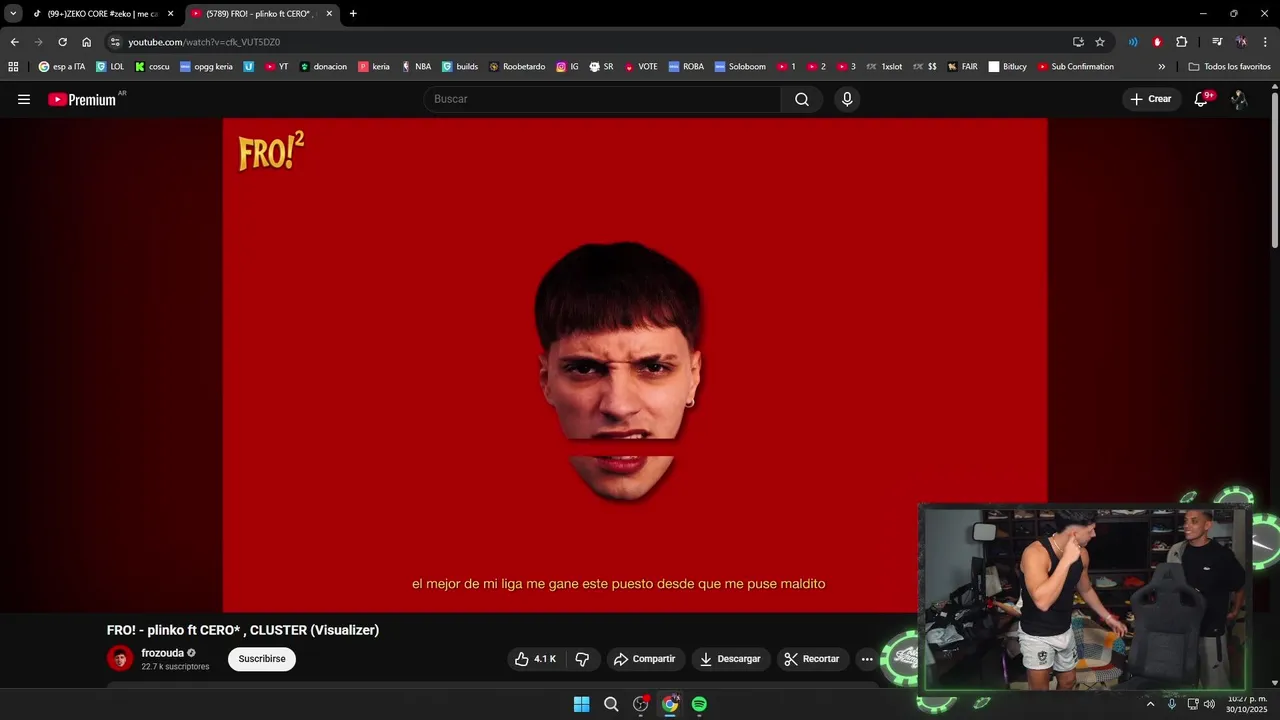Install app icon in address bar

pyautogui.click(x=1078, y=42)
